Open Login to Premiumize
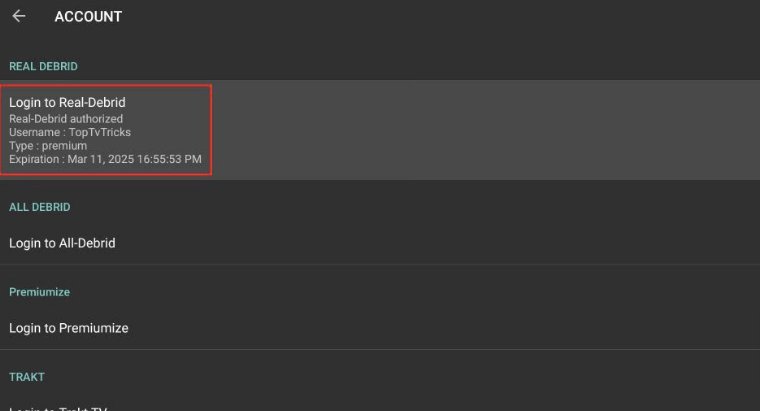 click(x=69, y=328)
